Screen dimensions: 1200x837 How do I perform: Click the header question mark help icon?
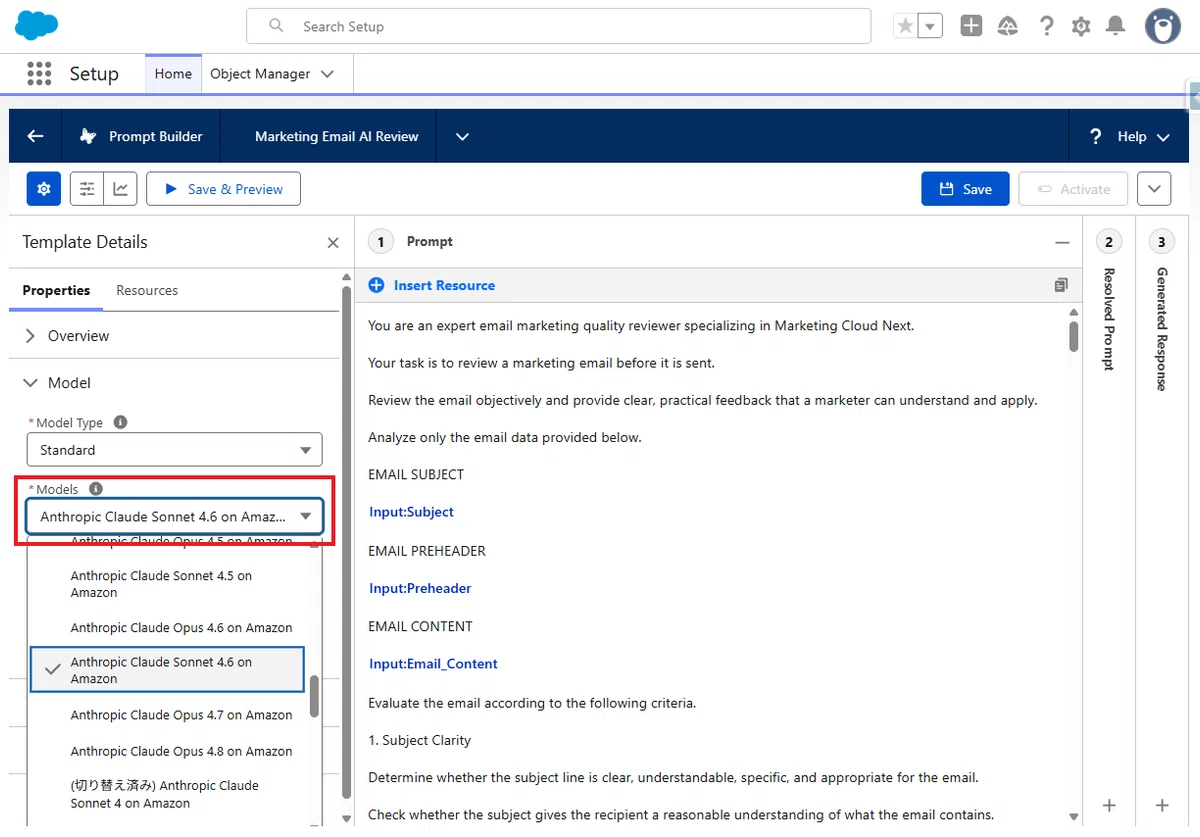(1046, 27)
